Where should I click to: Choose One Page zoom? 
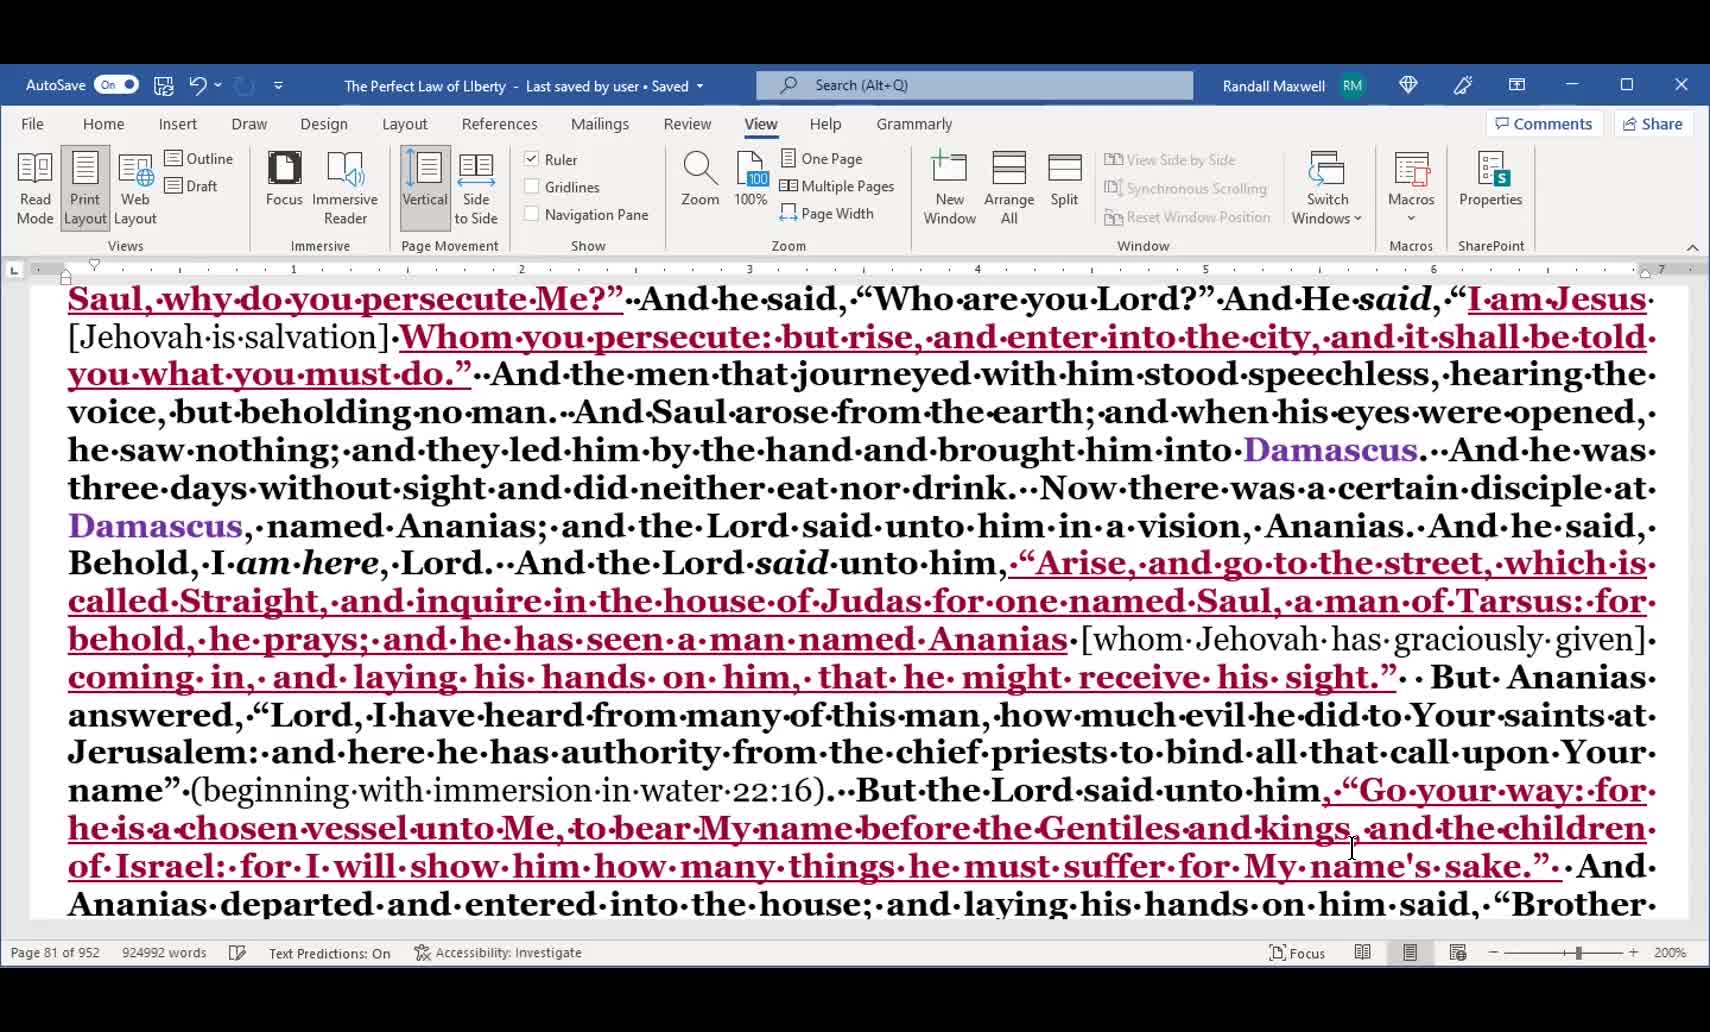pos(821,158)
